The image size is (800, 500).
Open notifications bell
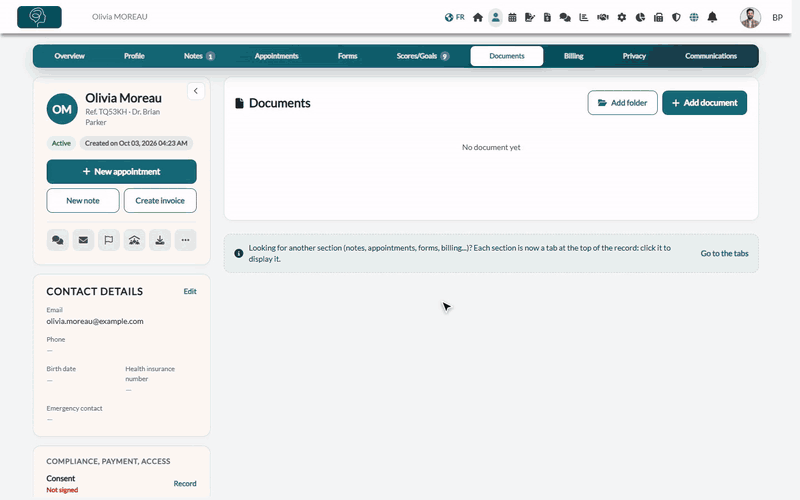click(712, 17)
